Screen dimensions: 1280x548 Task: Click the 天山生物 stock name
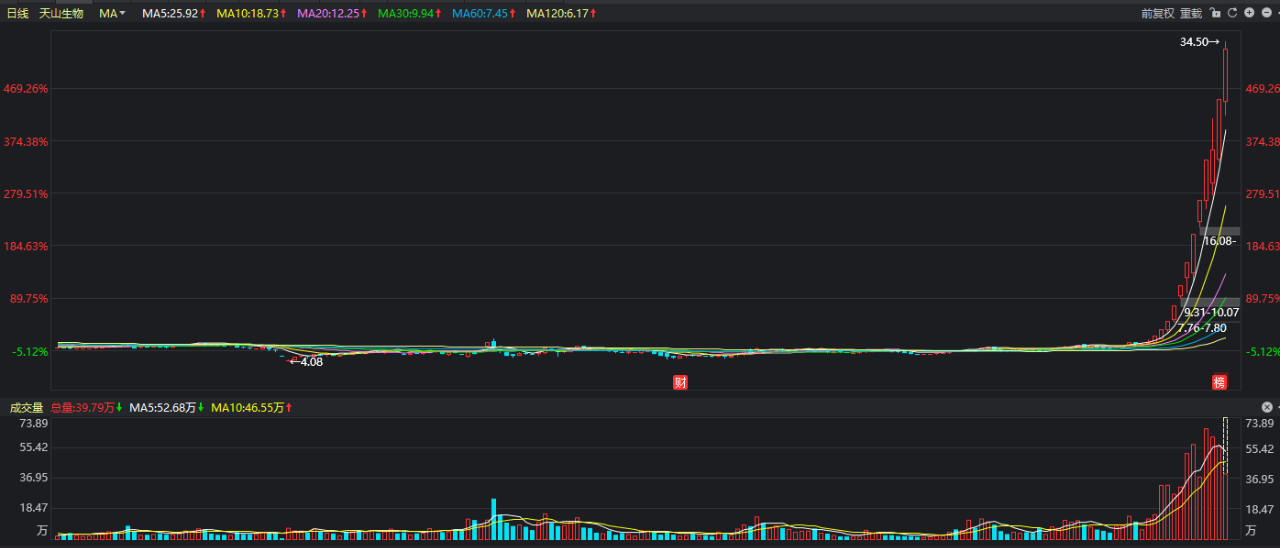(x=61, y=13)
